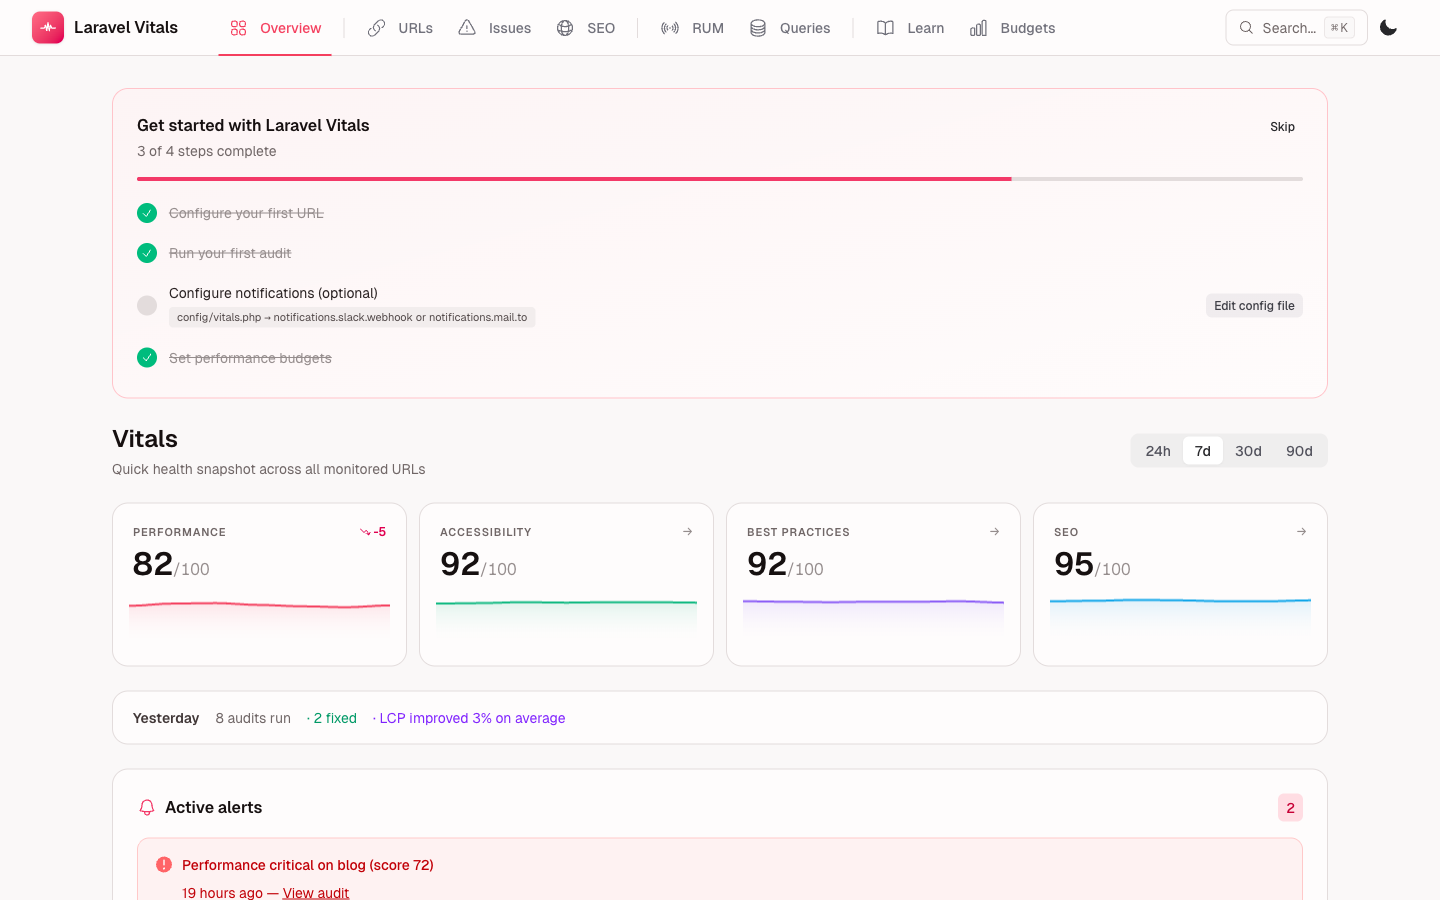Click the Vitals section heading
1440x900 pixels.
point(145,439)
